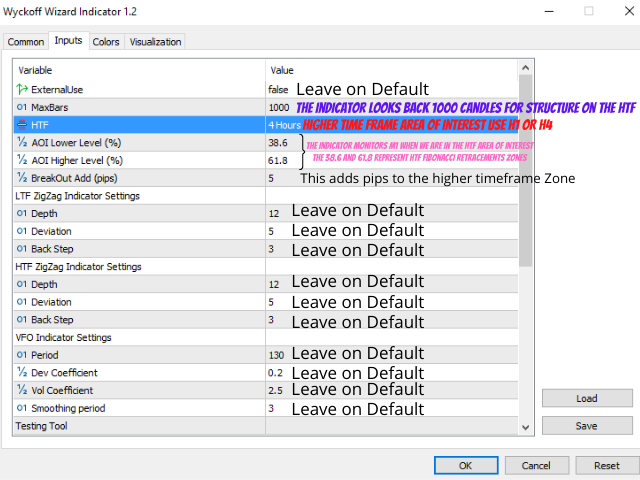Image resolution: width=640 pixels, height=480 pixels.
Task: Click the MaxBars integer type icon
Action: click(22, 107)
